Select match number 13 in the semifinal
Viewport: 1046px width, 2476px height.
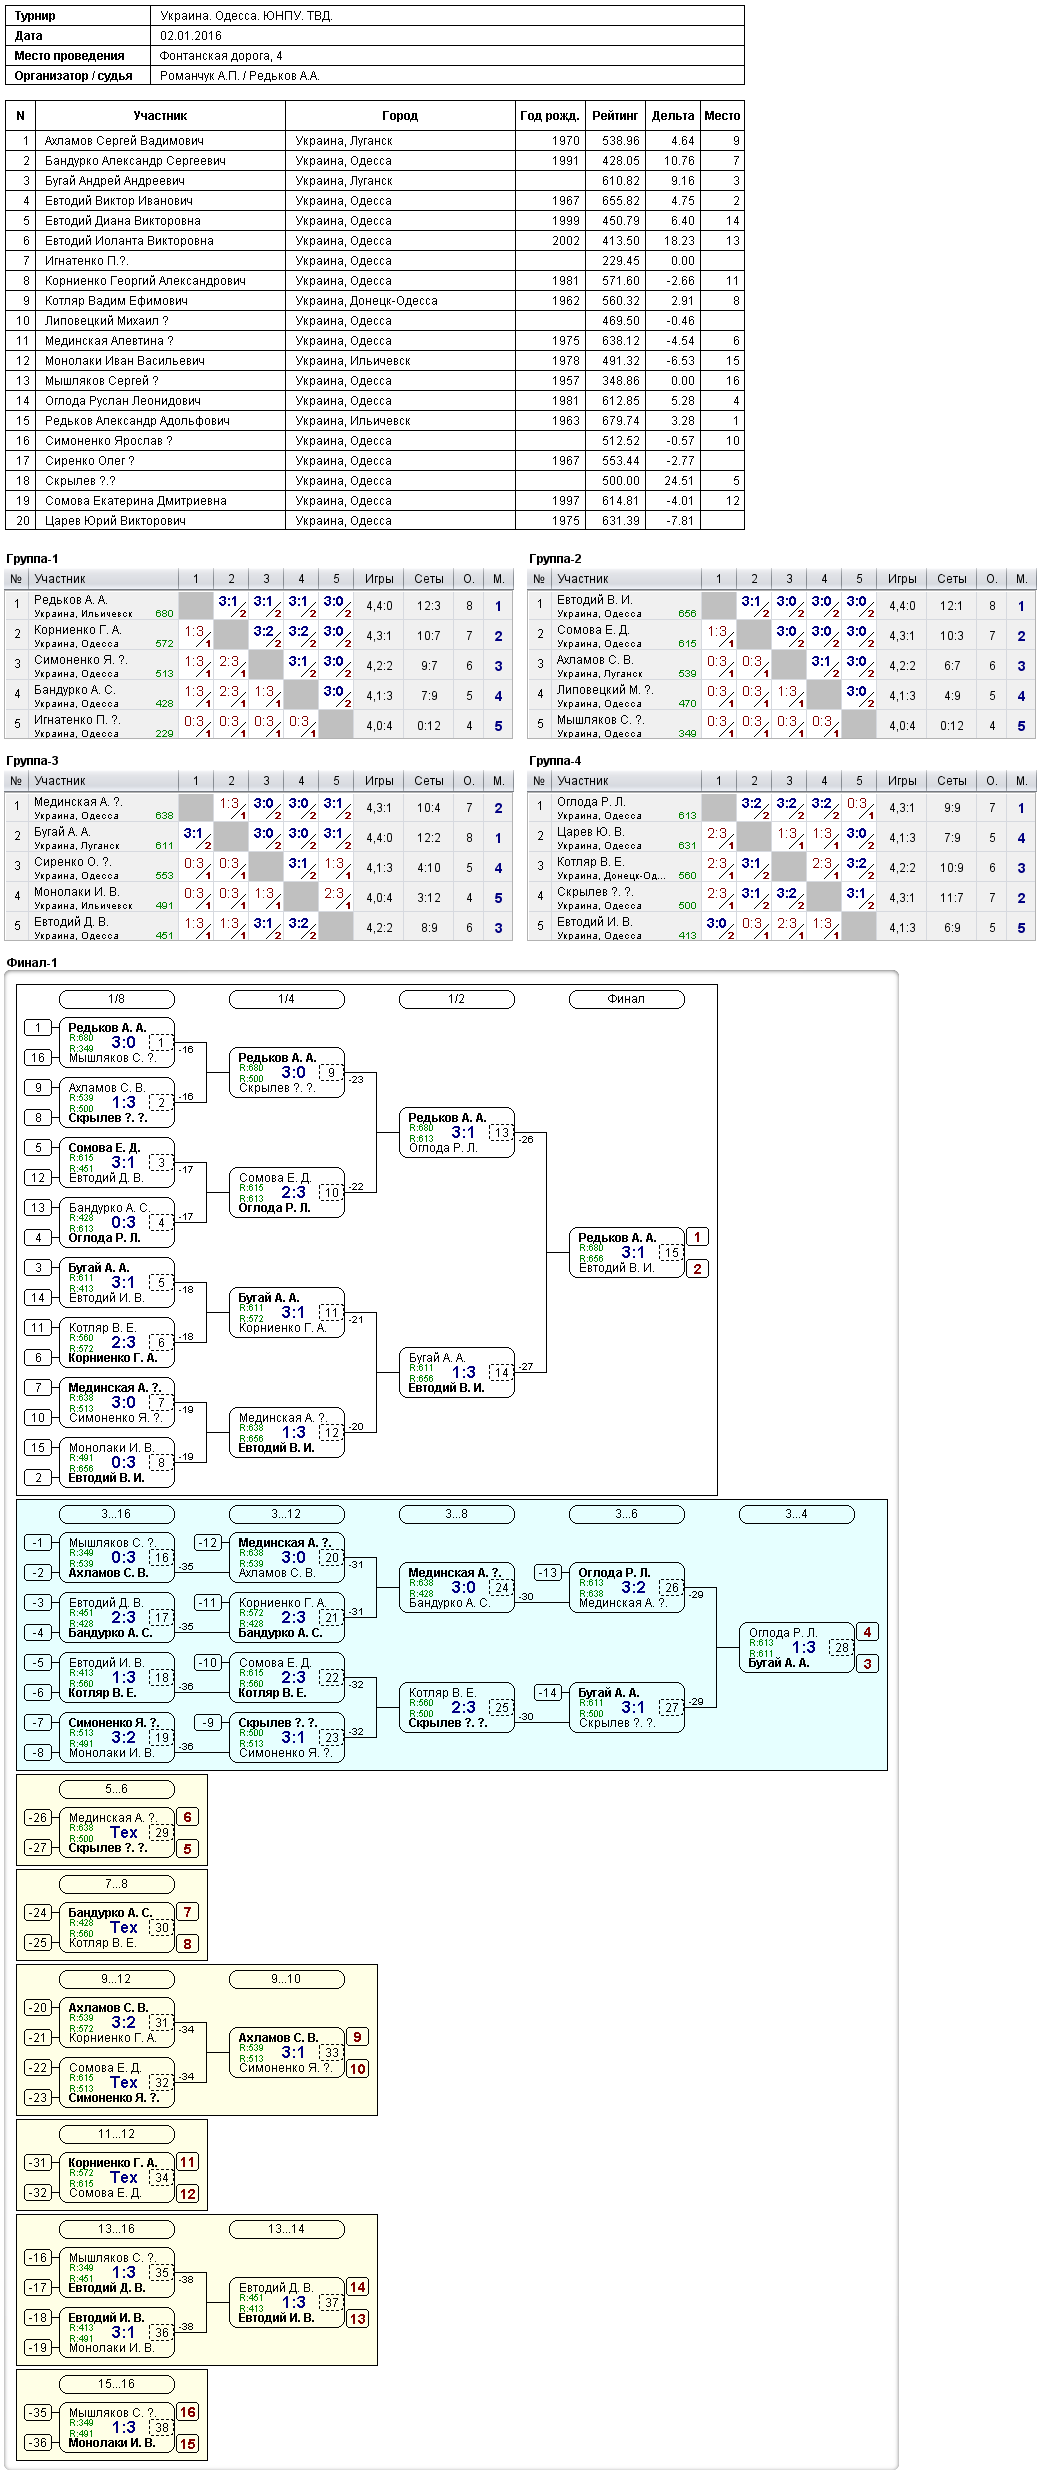tap(501, 1132)
